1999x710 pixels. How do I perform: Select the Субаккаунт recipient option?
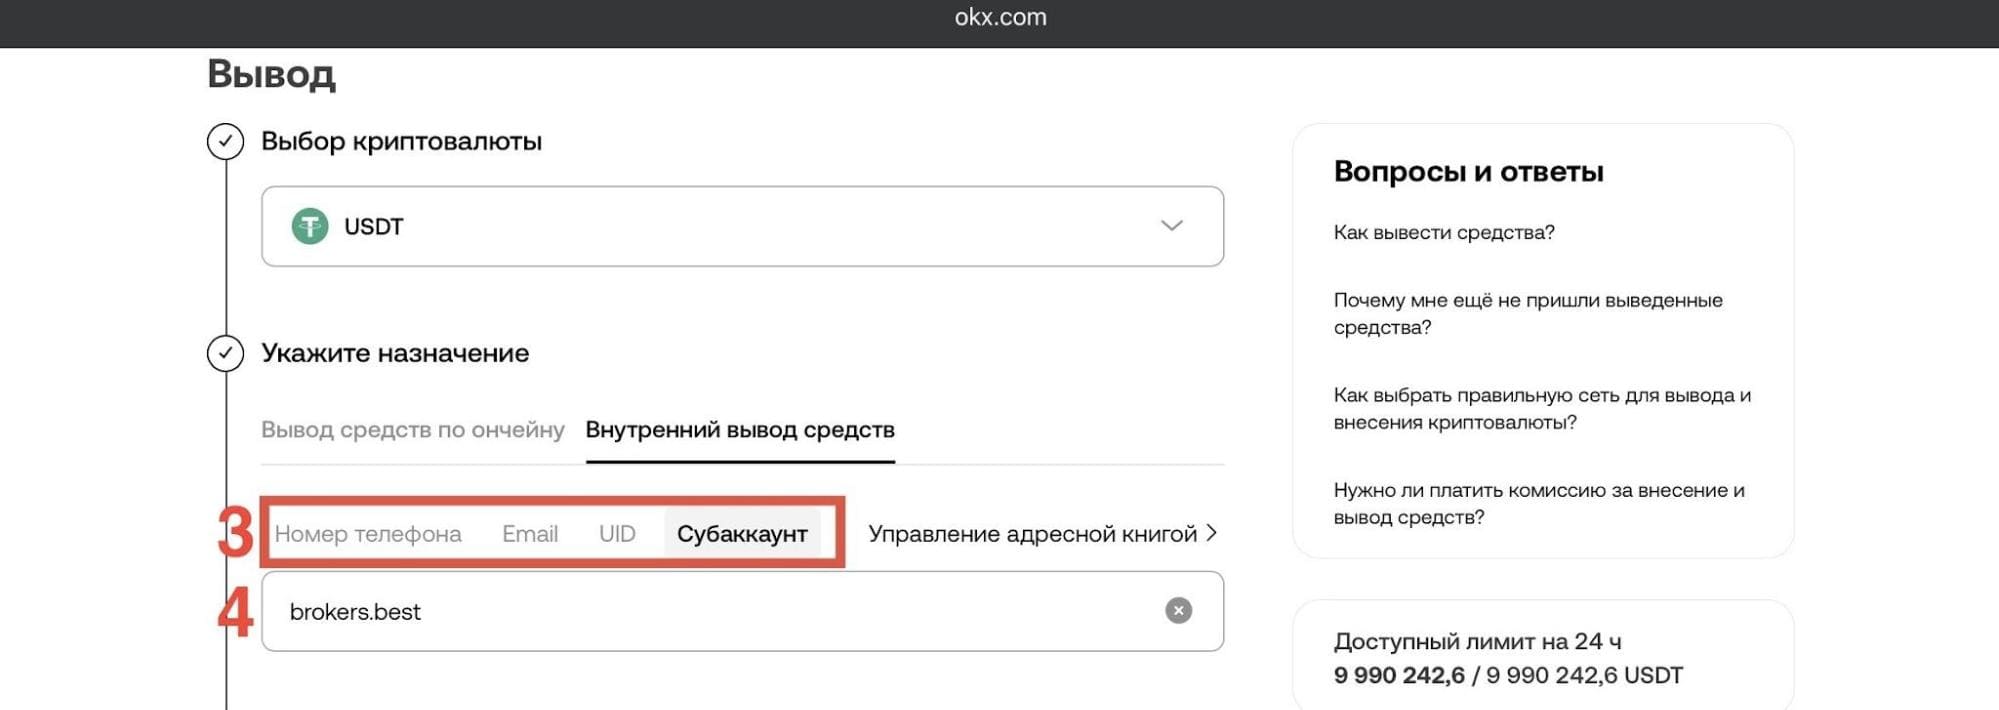[x=742, y=534]
